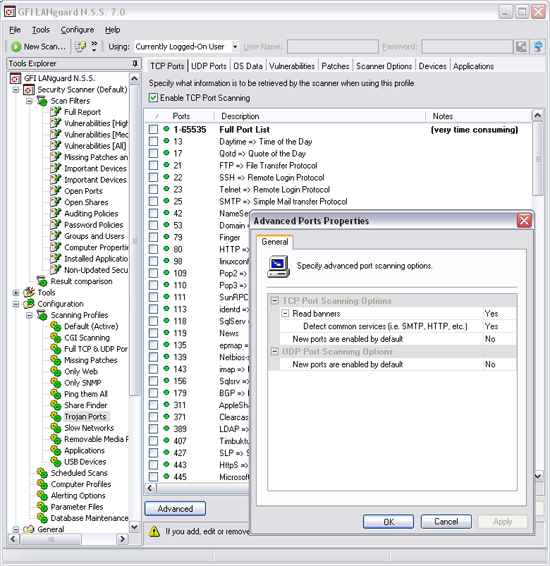This screenshot has height=566, width=550.
Task: Click the pin icon in Tools Explorer header
Action: click(135, 64)
